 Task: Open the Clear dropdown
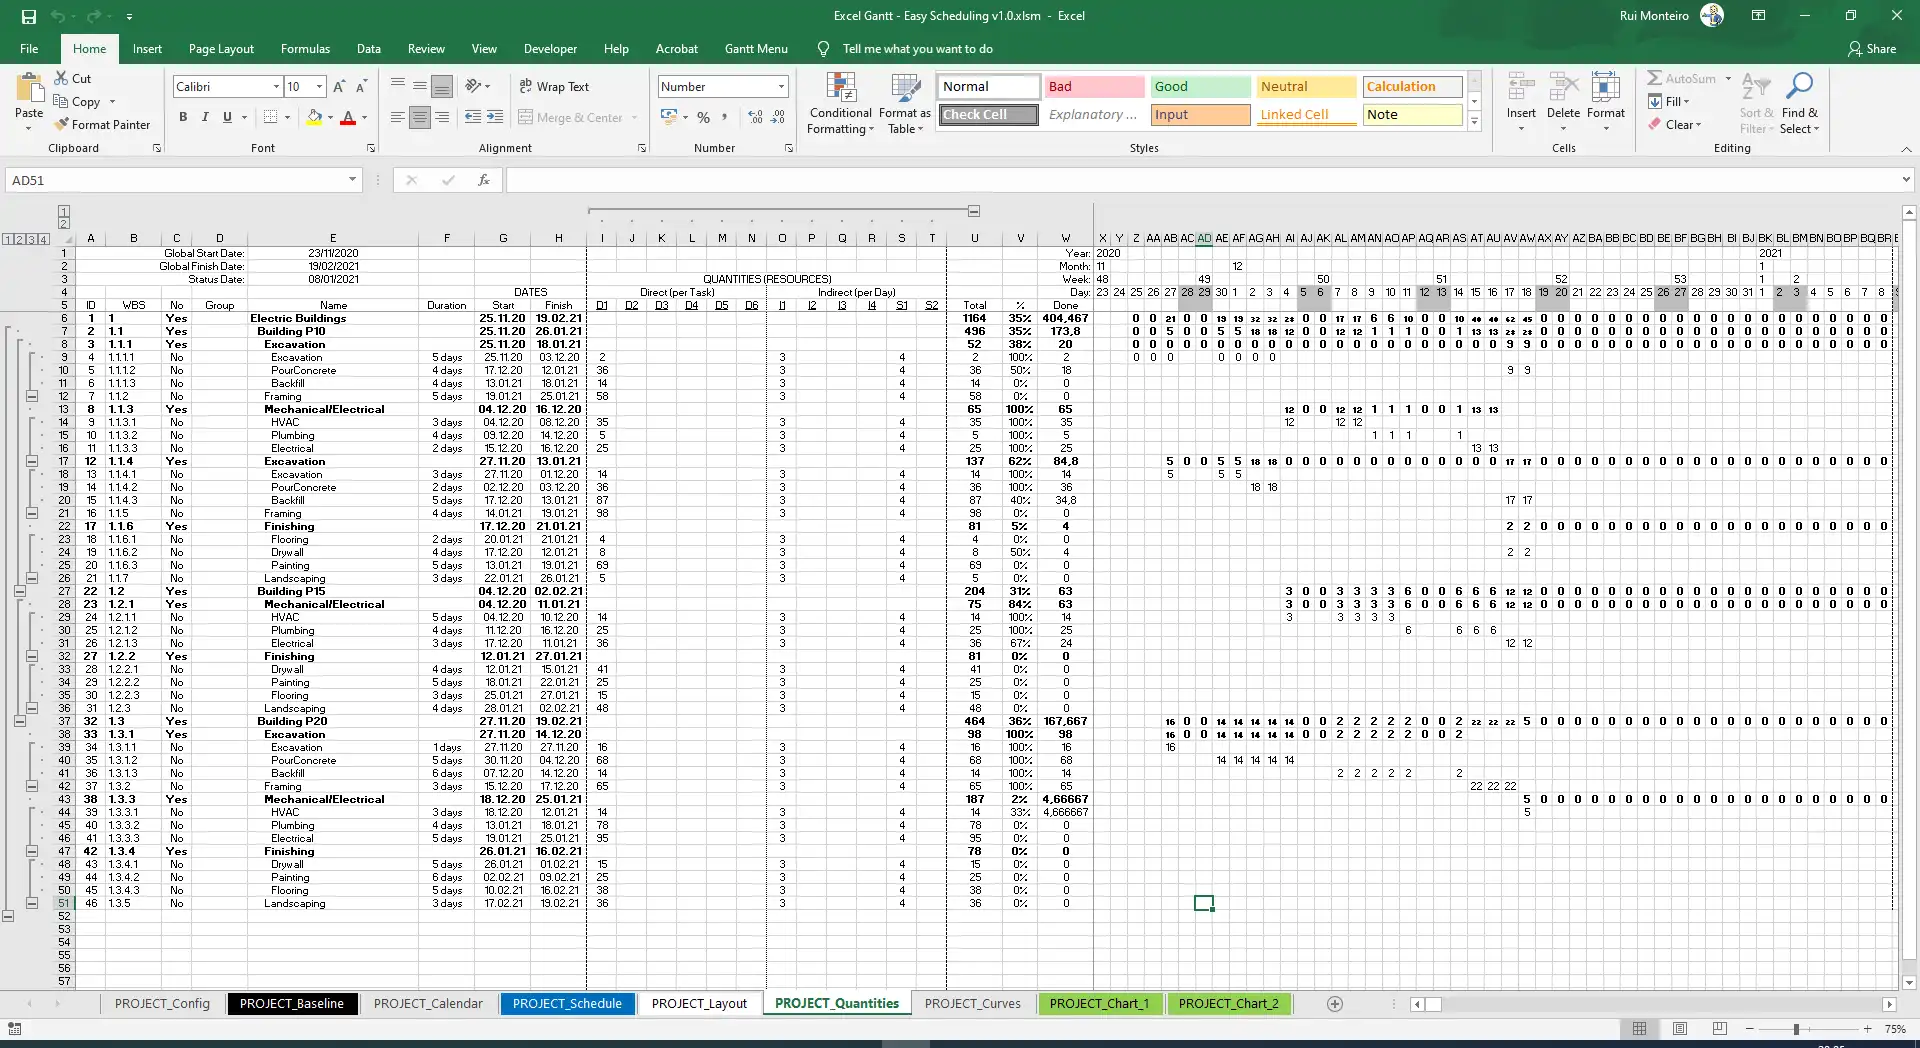click(x=1674, y=125)
